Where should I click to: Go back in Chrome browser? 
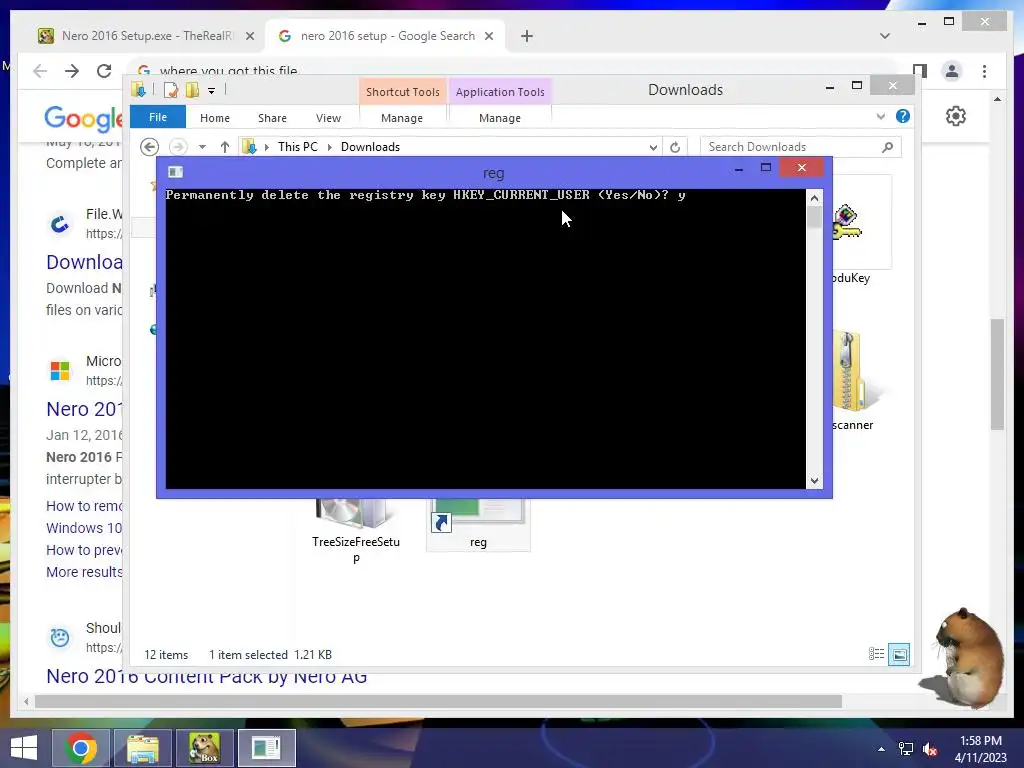(x=40, y=71)
